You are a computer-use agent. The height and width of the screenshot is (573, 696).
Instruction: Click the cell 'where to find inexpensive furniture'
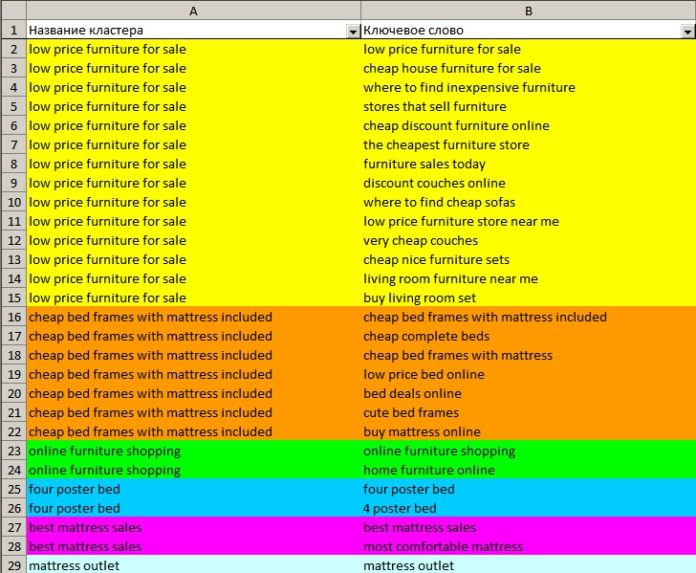pyautogui.click(x=469, y=87)
